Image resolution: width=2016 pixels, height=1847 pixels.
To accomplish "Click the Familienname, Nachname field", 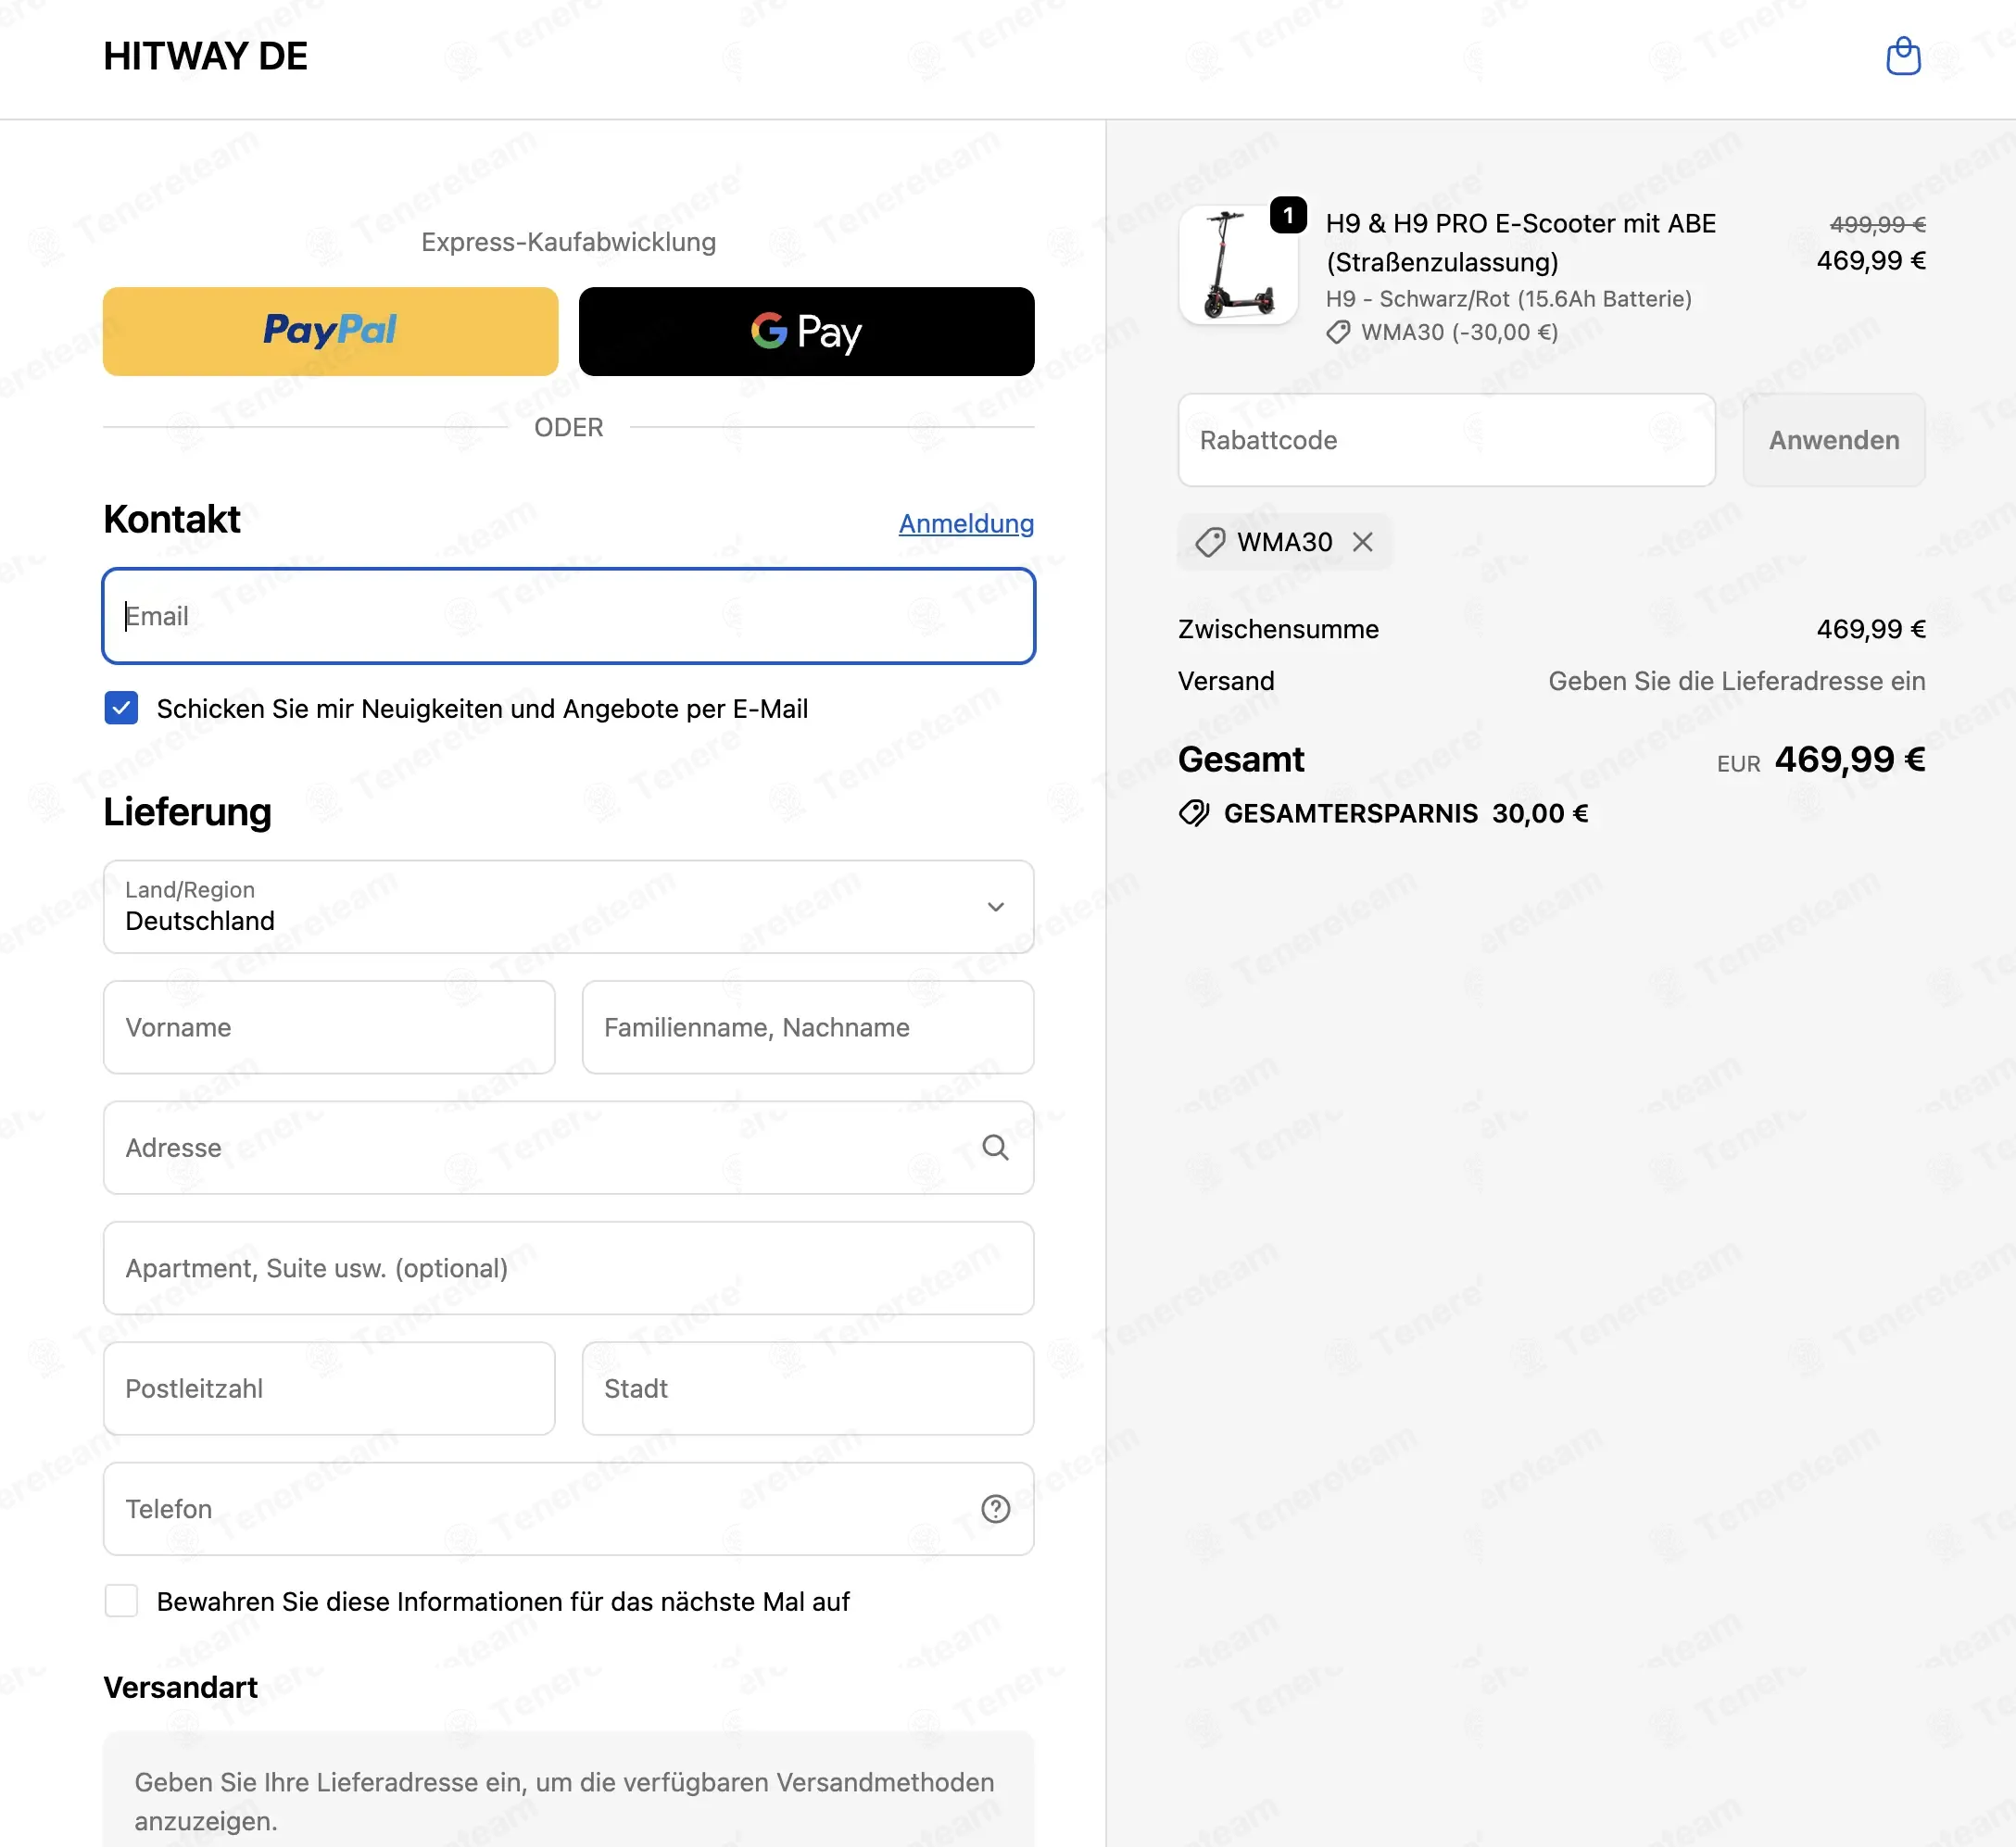I will pos(807,1027).
